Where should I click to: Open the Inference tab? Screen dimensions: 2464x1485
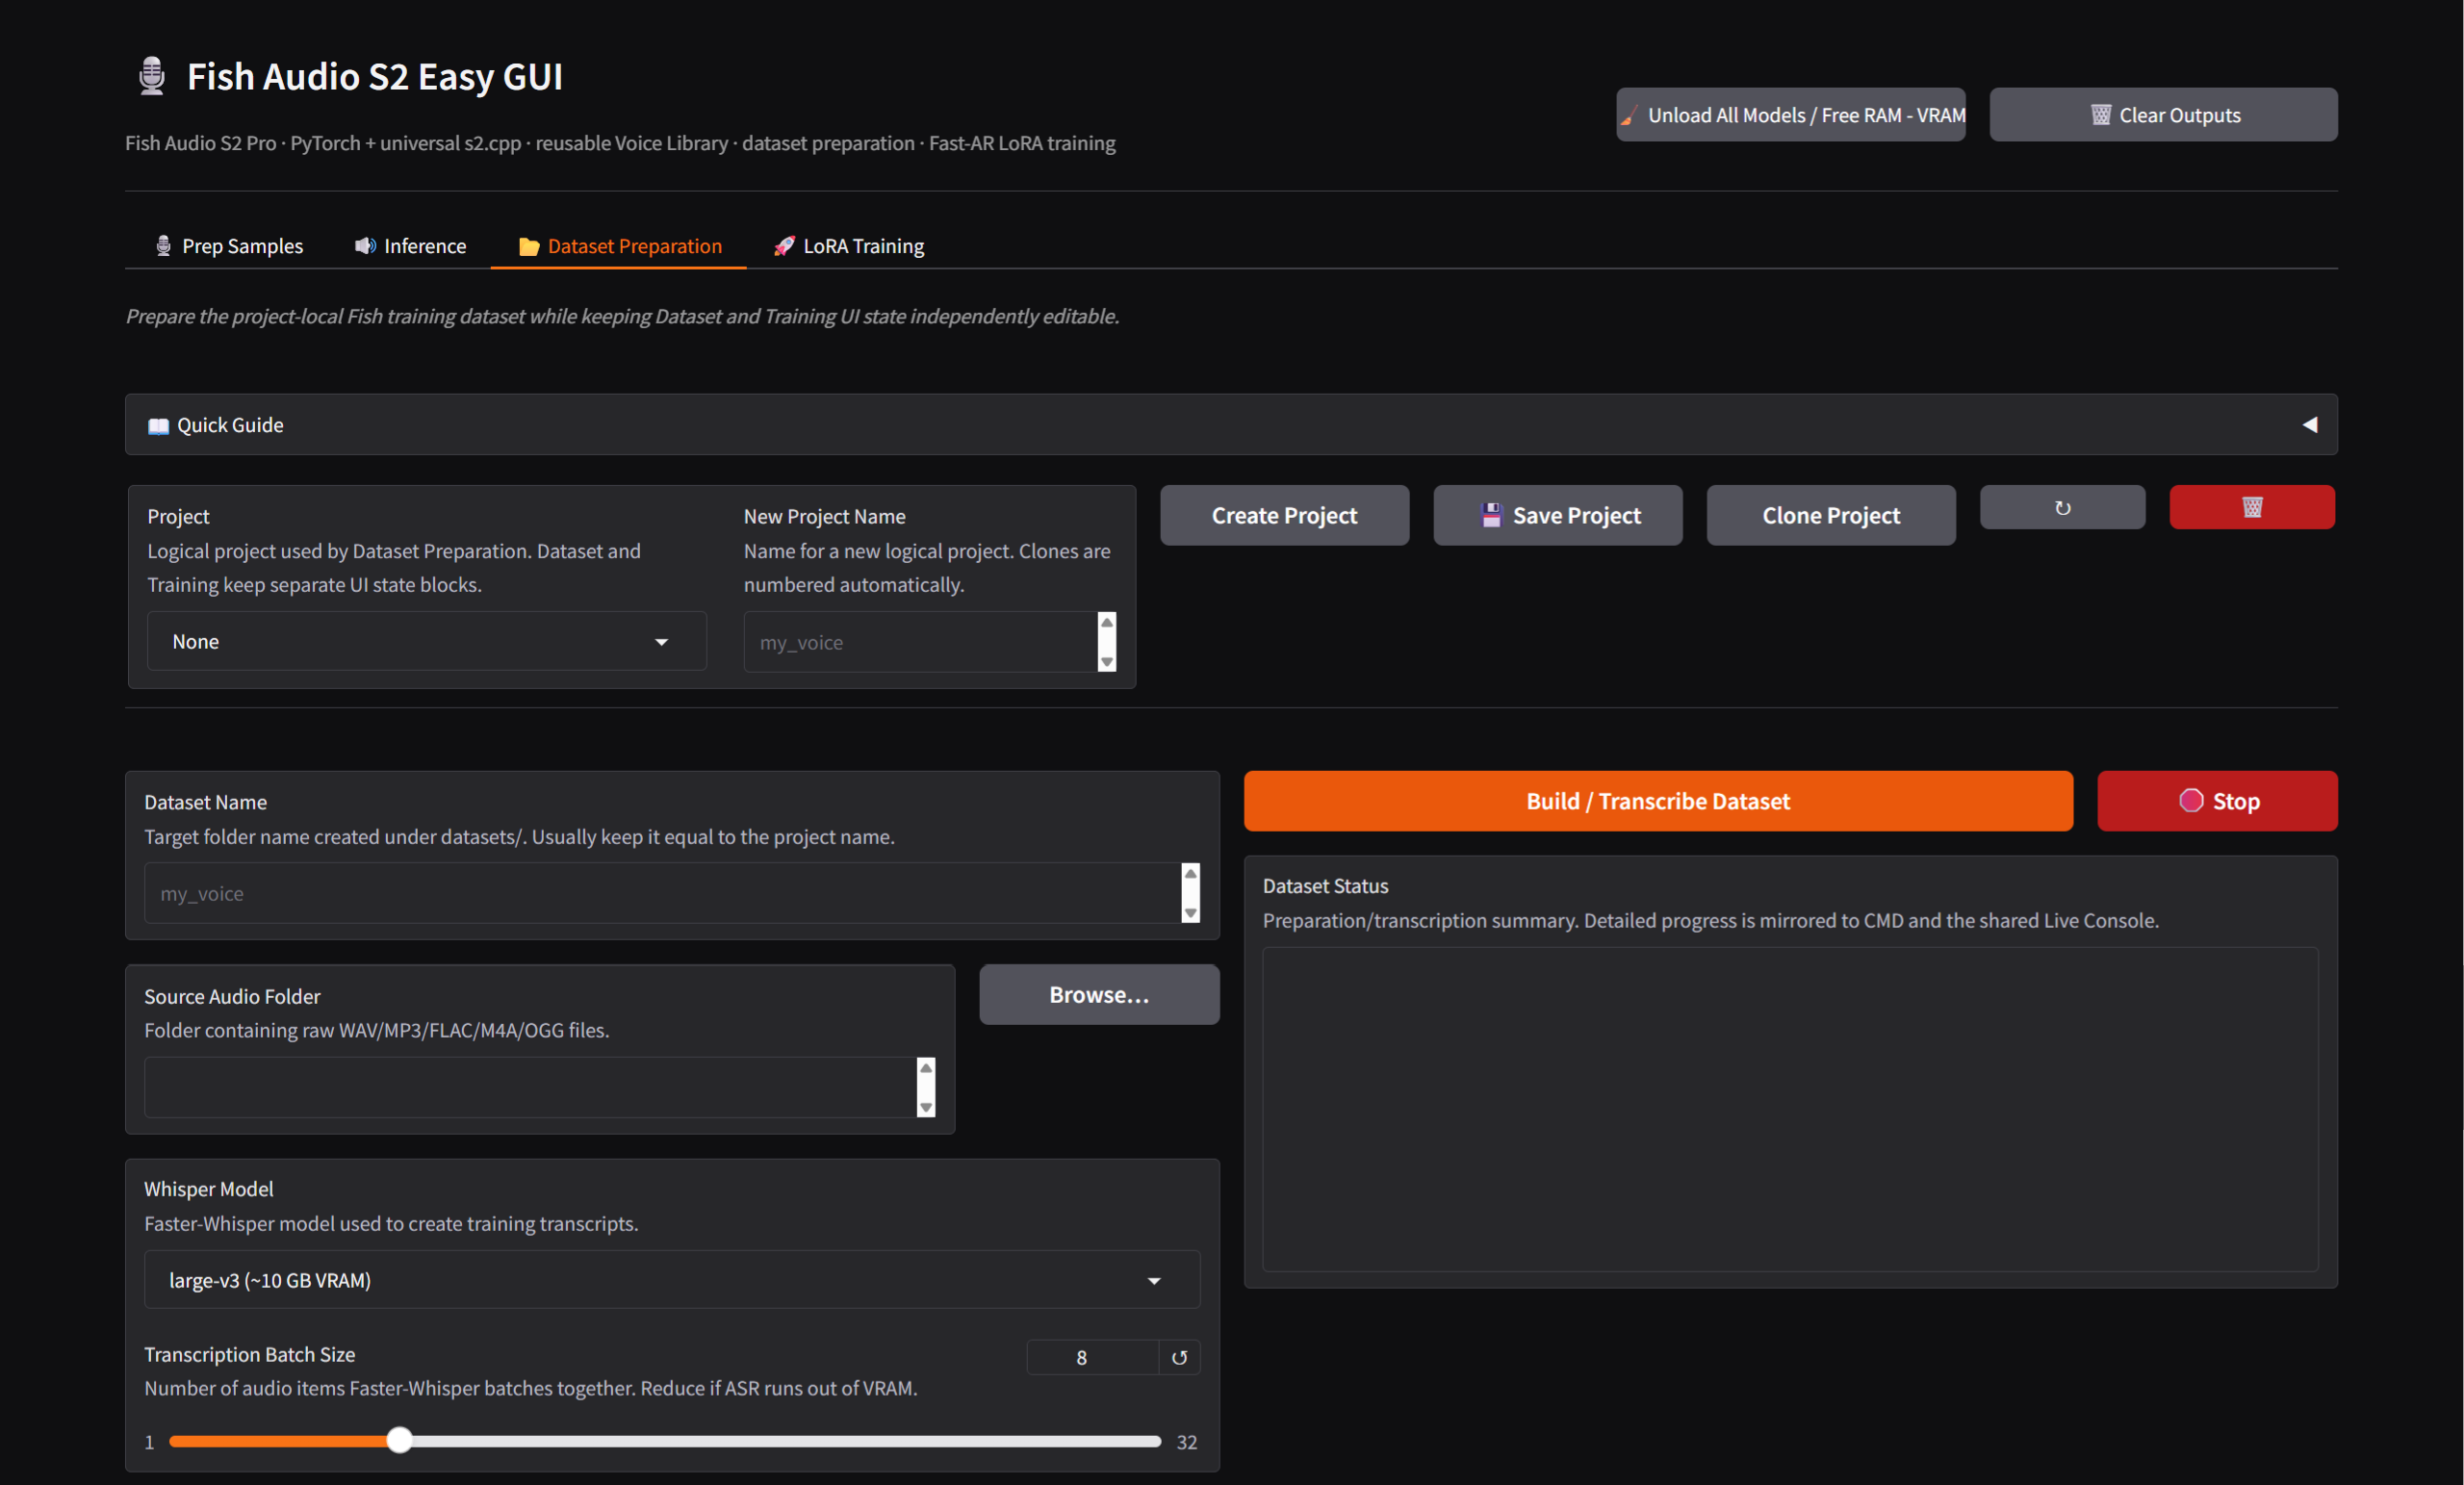[411, 246]
